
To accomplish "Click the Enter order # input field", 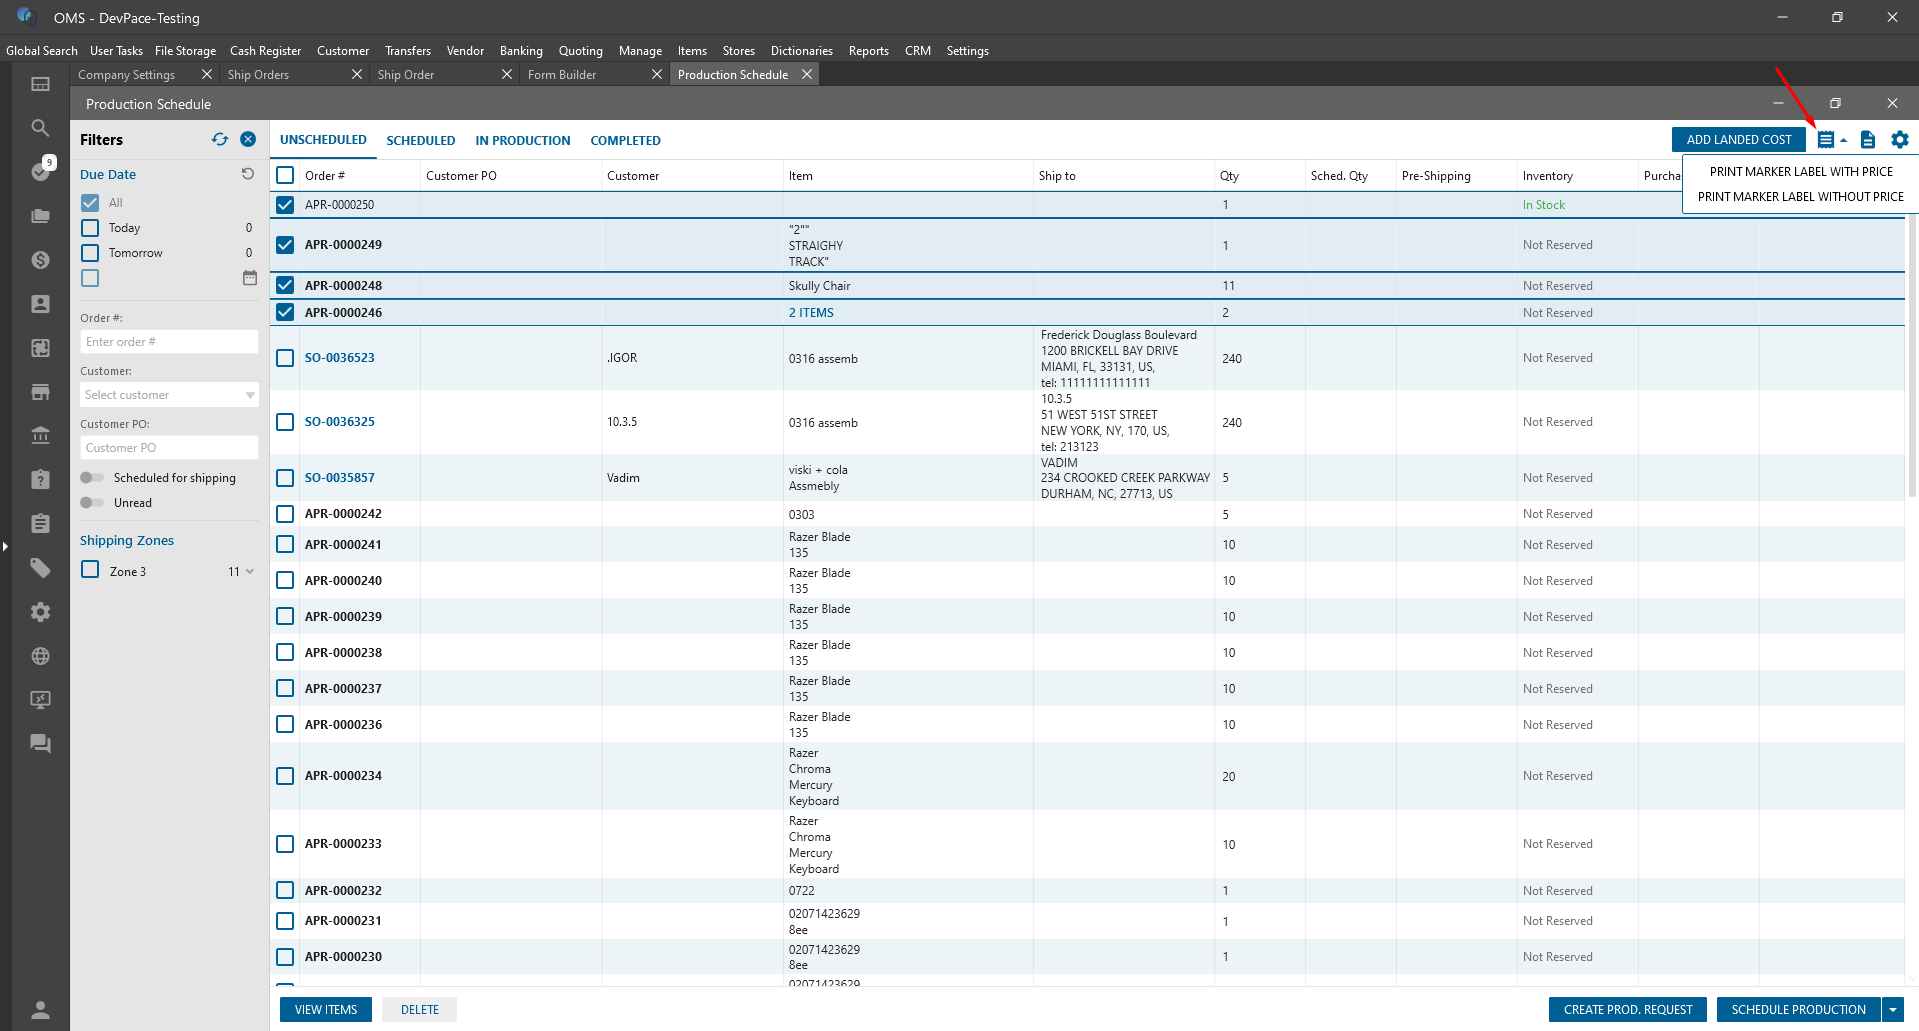I will [x=169, y=342].
